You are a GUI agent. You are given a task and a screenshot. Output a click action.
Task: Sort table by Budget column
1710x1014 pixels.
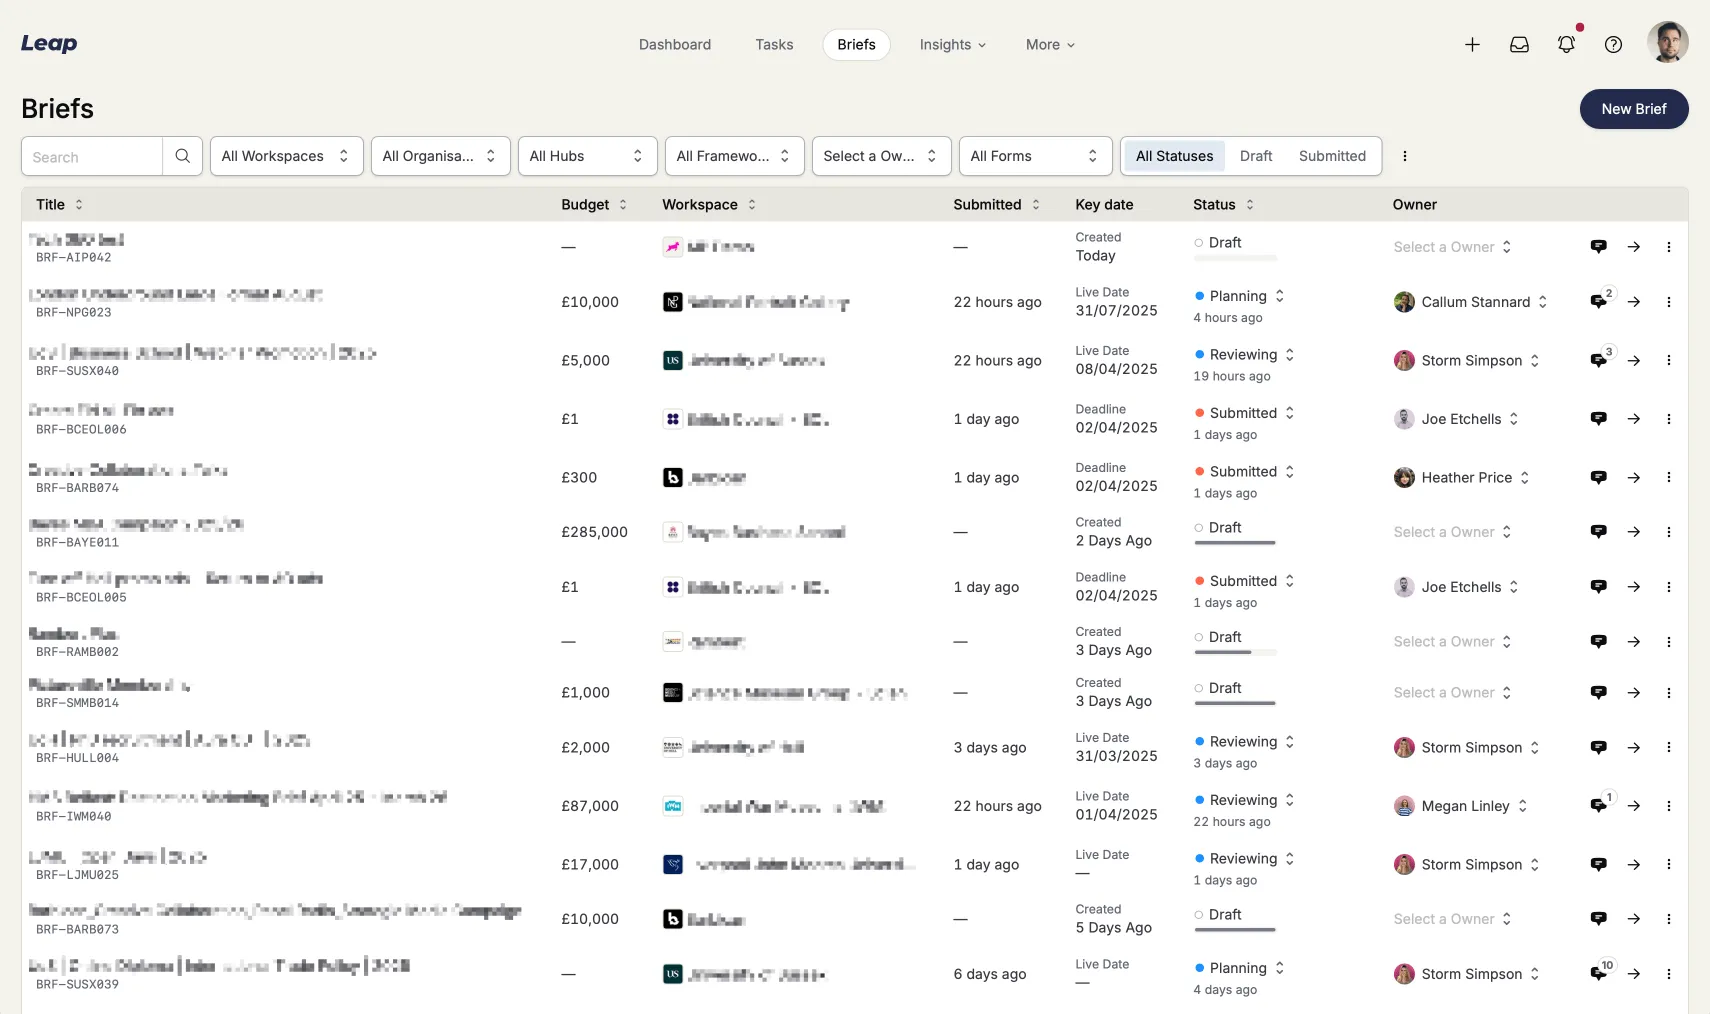[594, 205]
